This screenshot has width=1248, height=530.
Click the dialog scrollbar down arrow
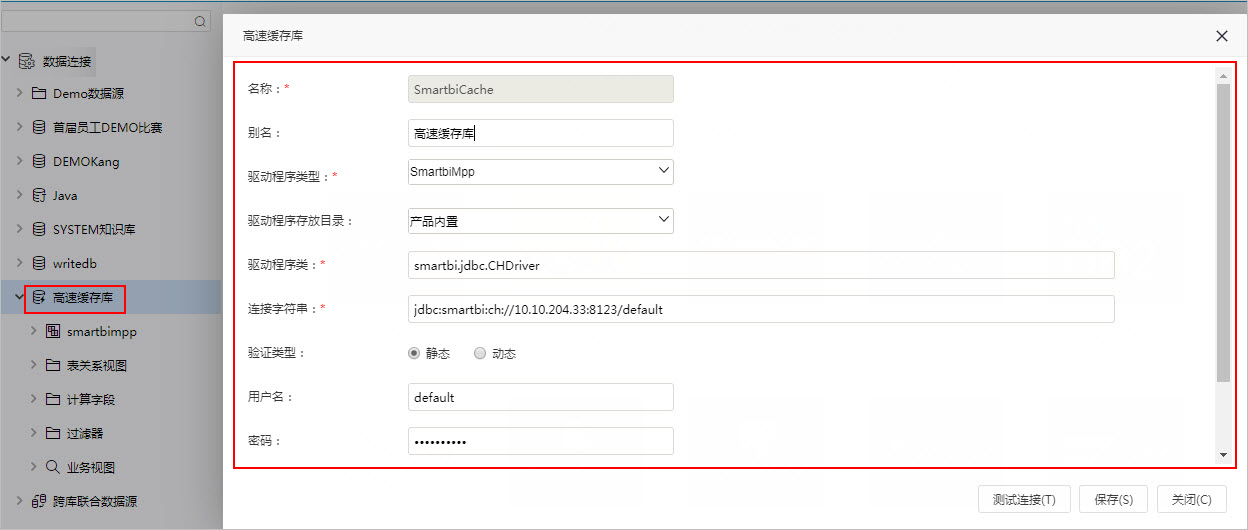[x=1223, y=455]
